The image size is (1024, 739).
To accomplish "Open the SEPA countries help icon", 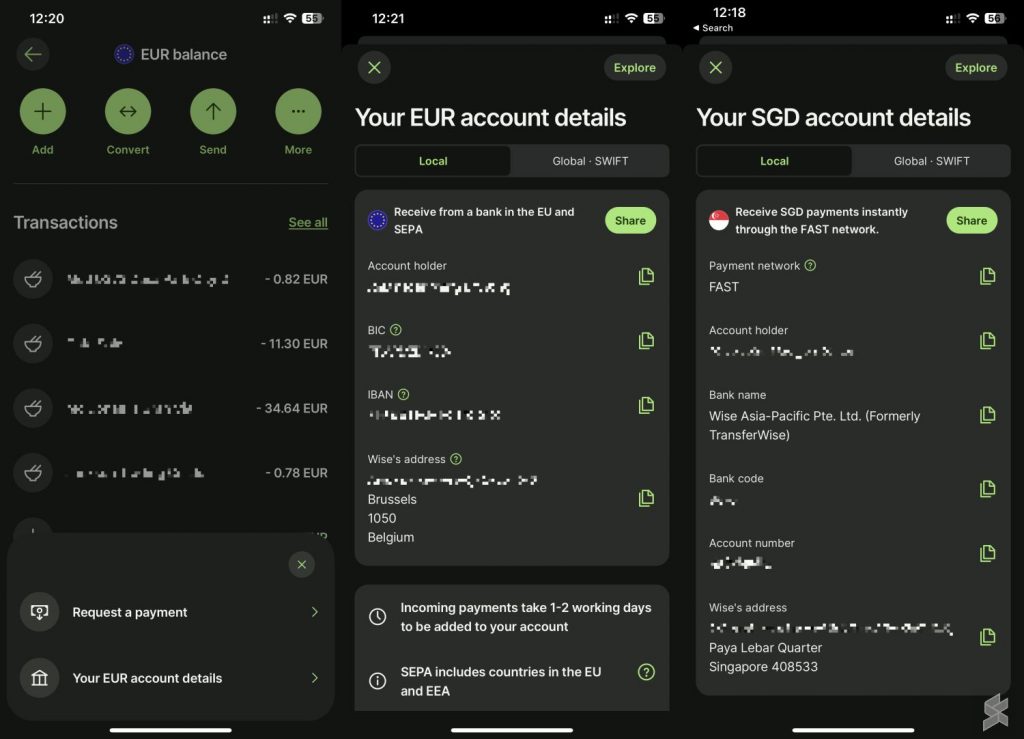I will [x=646, y=672].
